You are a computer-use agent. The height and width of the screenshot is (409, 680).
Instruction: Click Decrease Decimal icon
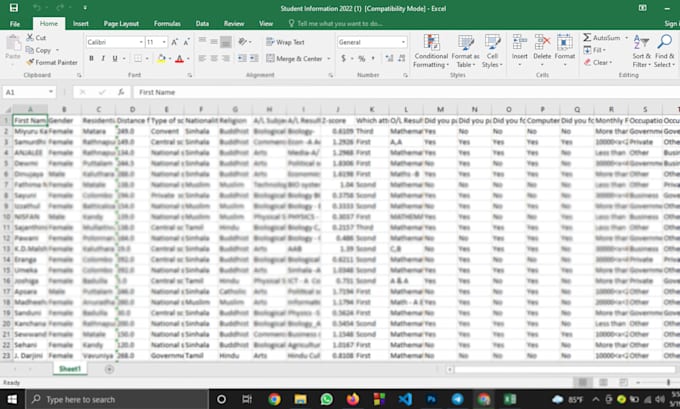pyautogui.click(x=401, y=59)
